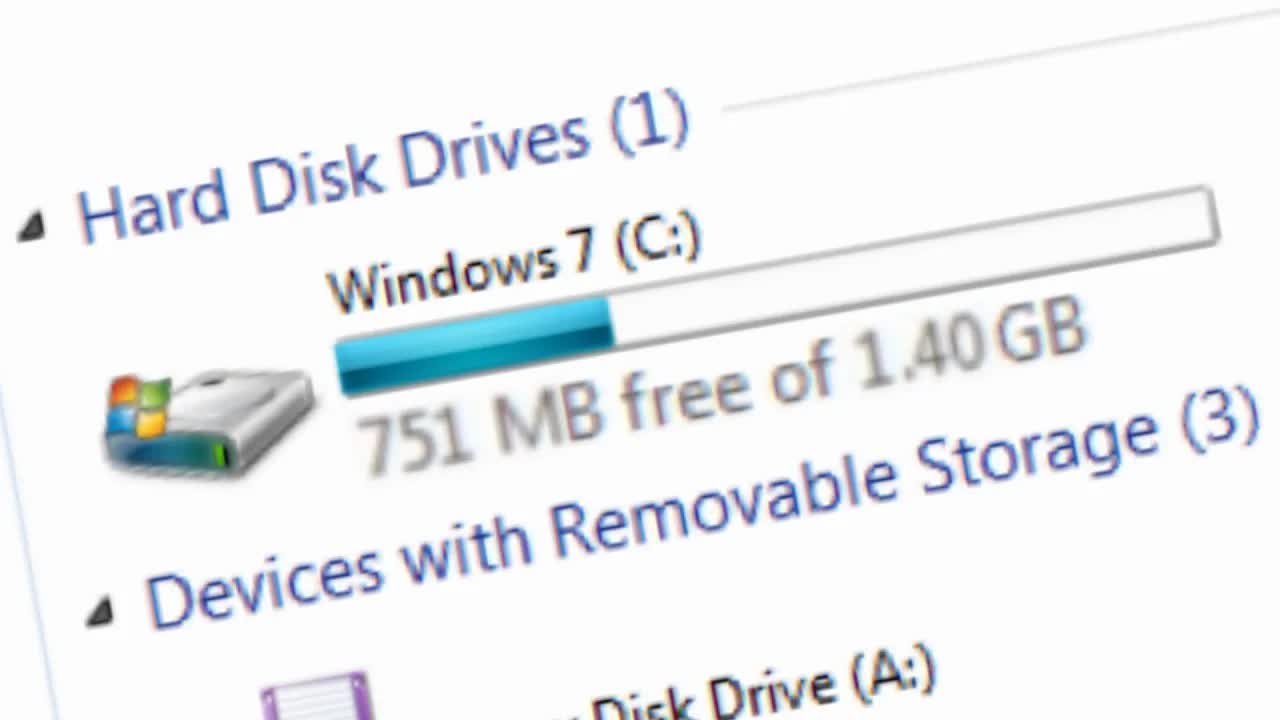Collapse the Hard Disk Drives group arrow
This screenshot has height=720, width=1280.
point(31,228)
